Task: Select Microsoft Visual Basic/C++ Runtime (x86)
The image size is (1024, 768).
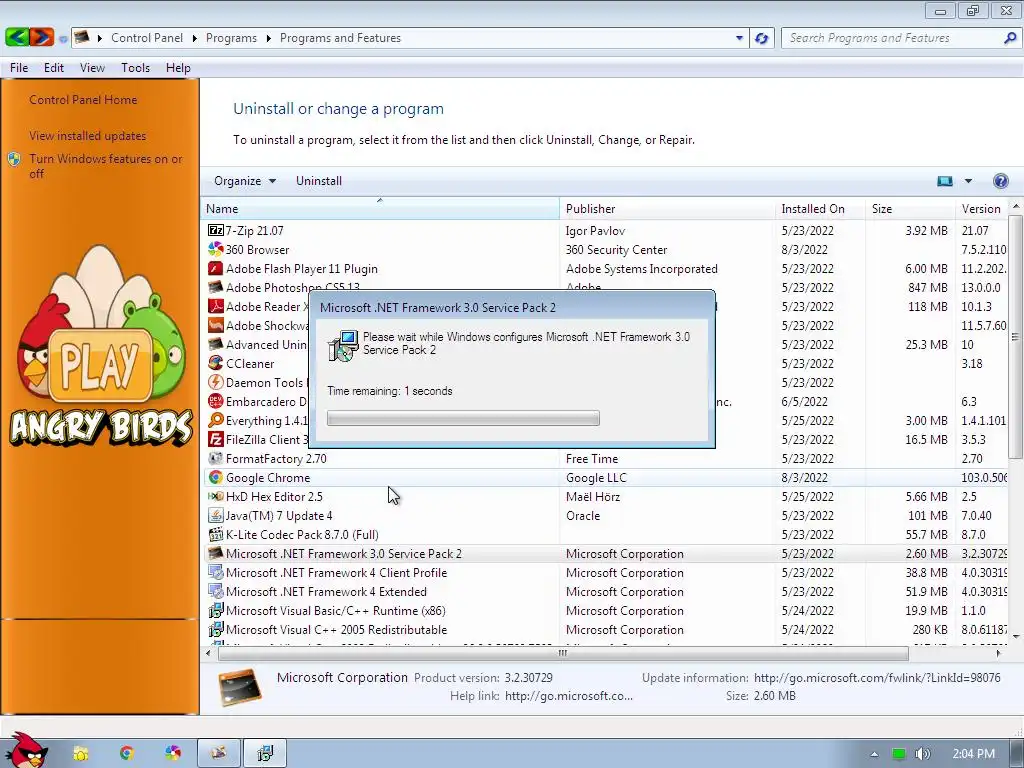Action: tap(605, 610)
